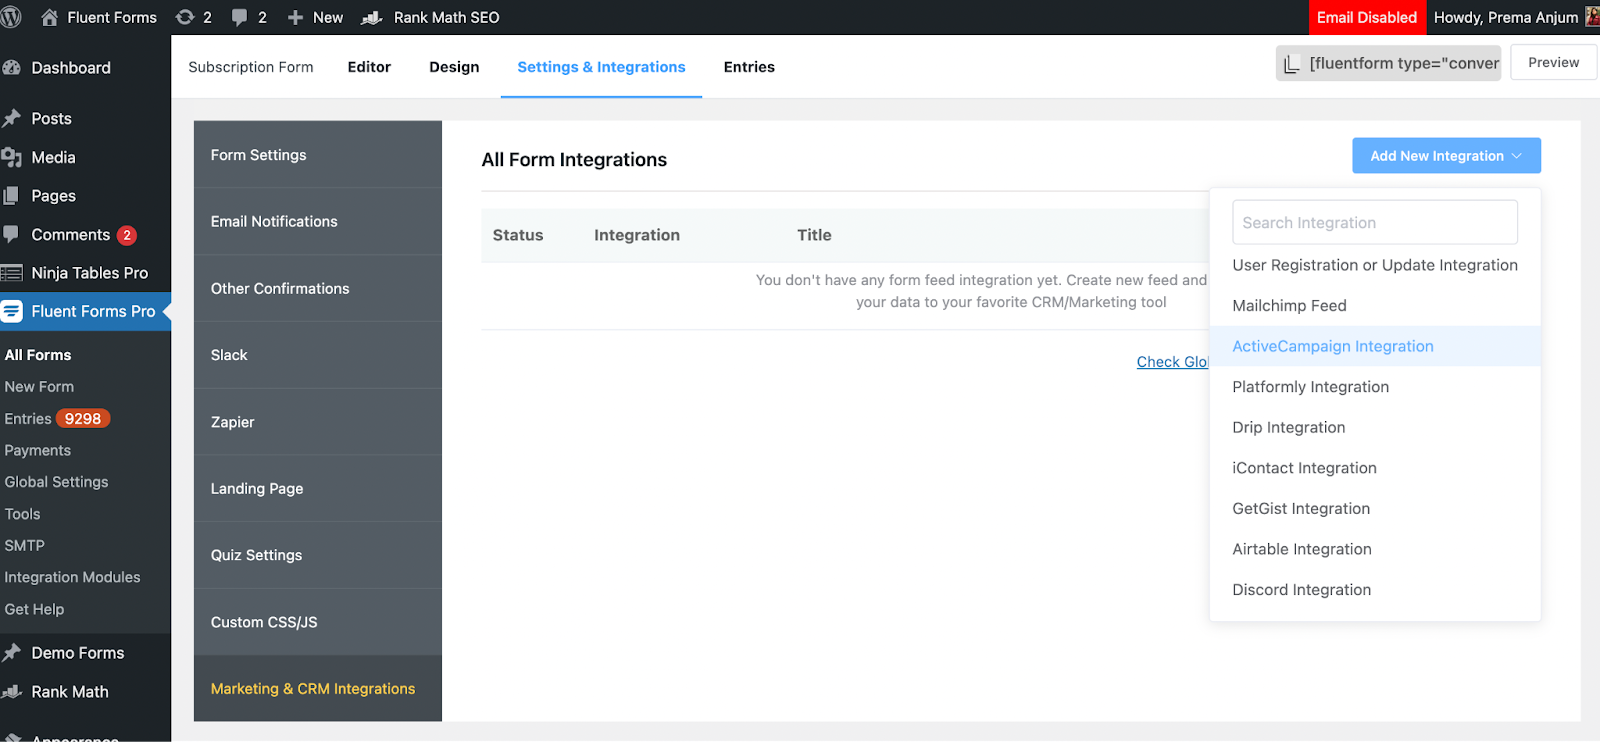
Task: Click the shortcode copy icon
Action: (1292, 63)
